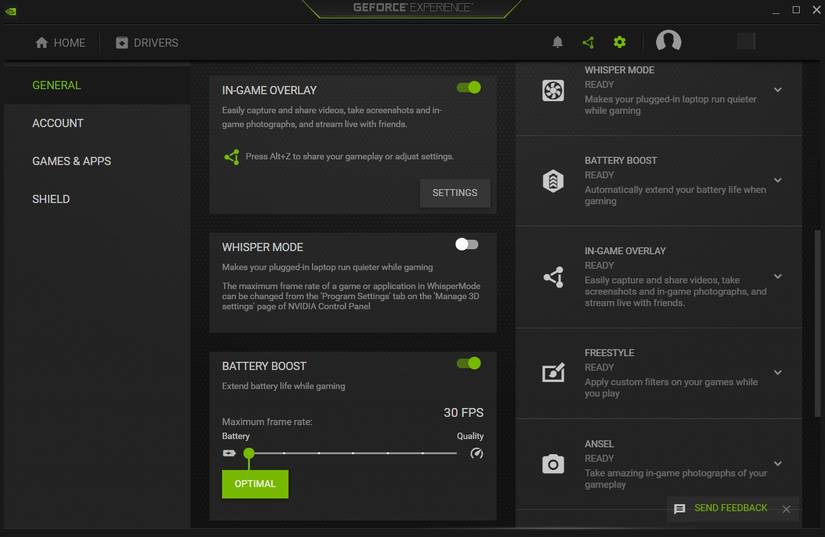Screen dimensions: 825x537
Task: Click the Drivers download icon
Action: tap(122, 43)
